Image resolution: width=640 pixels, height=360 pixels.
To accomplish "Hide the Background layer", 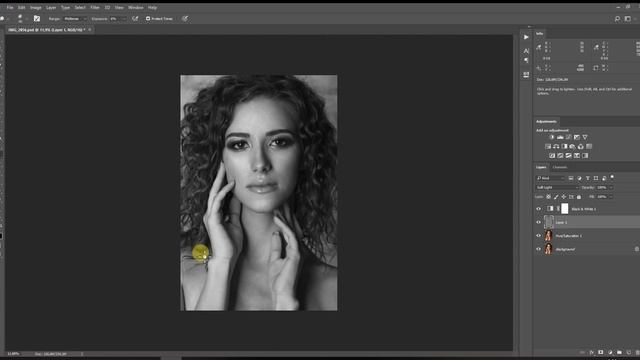I will coord(538,249).
